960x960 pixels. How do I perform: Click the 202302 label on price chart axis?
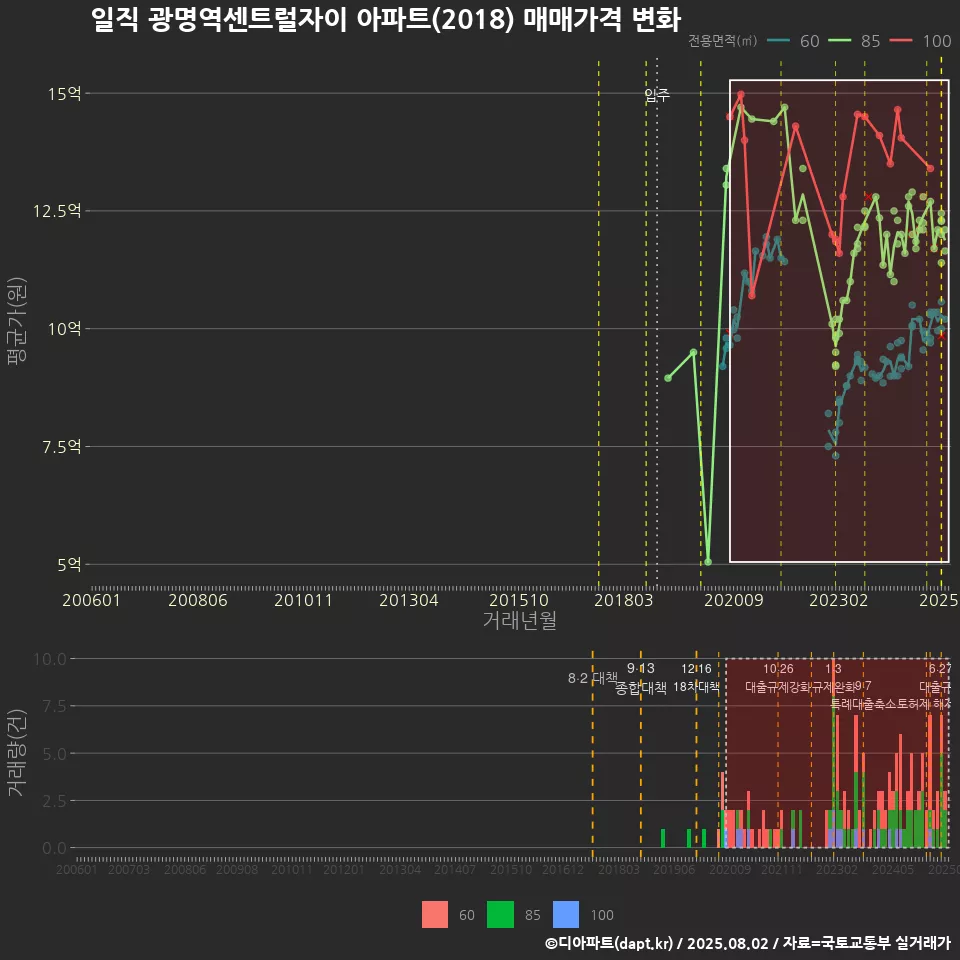coord(838,600)
